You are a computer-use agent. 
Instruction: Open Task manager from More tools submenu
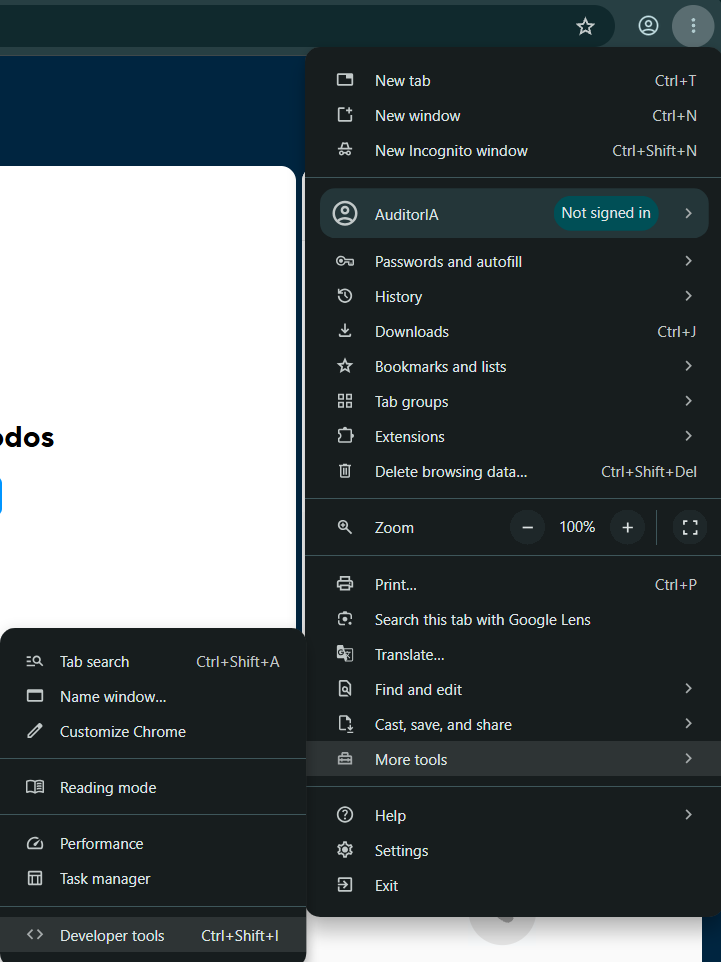point(153,879)
